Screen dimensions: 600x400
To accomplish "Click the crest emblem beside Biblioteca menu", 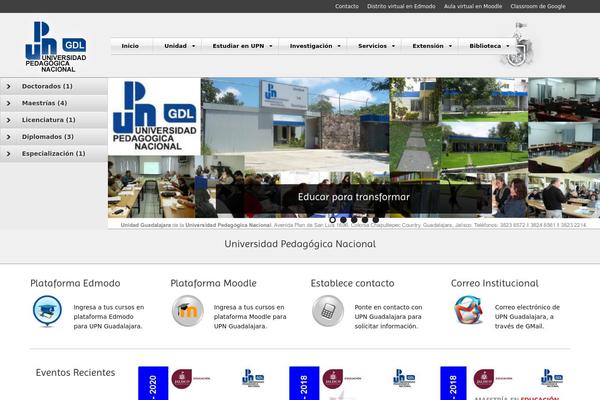I will [x=519, y=45].
